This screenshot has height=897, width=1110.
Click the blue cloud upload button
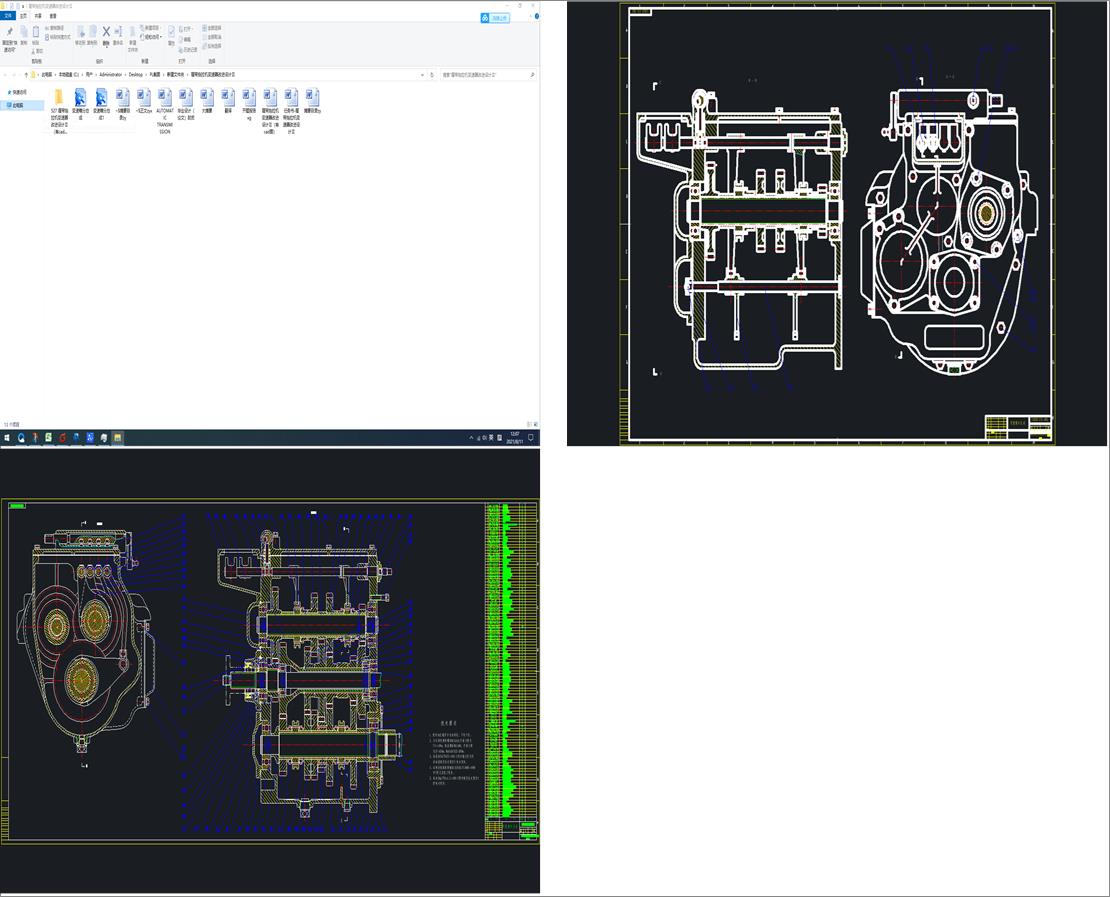point(495,17)
